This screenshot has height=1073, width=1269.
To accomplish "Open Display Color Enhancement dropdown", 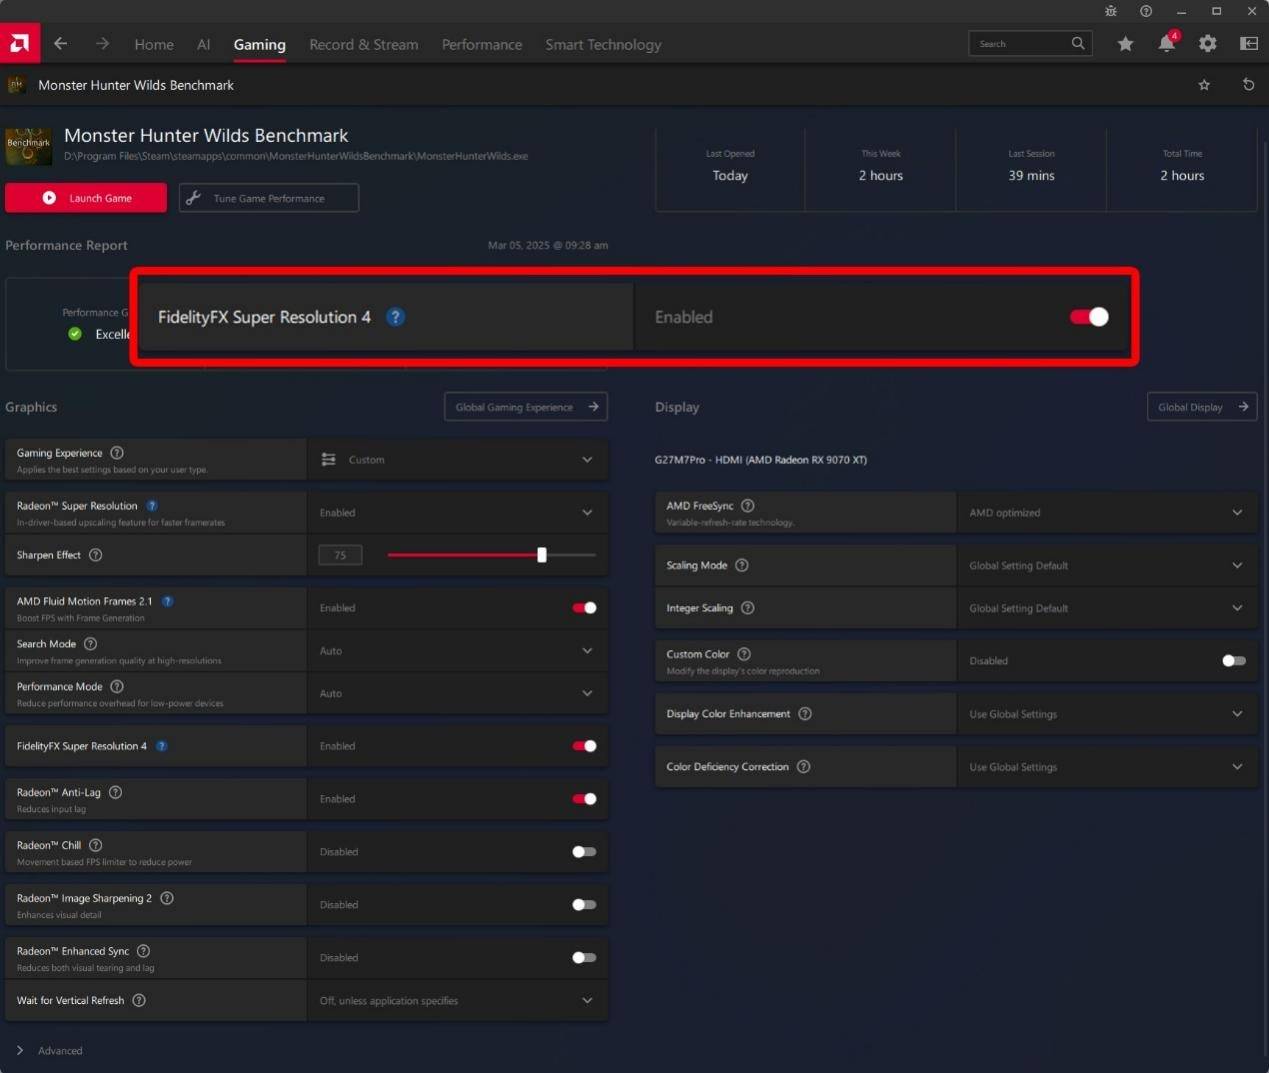I will (1107, 714).
